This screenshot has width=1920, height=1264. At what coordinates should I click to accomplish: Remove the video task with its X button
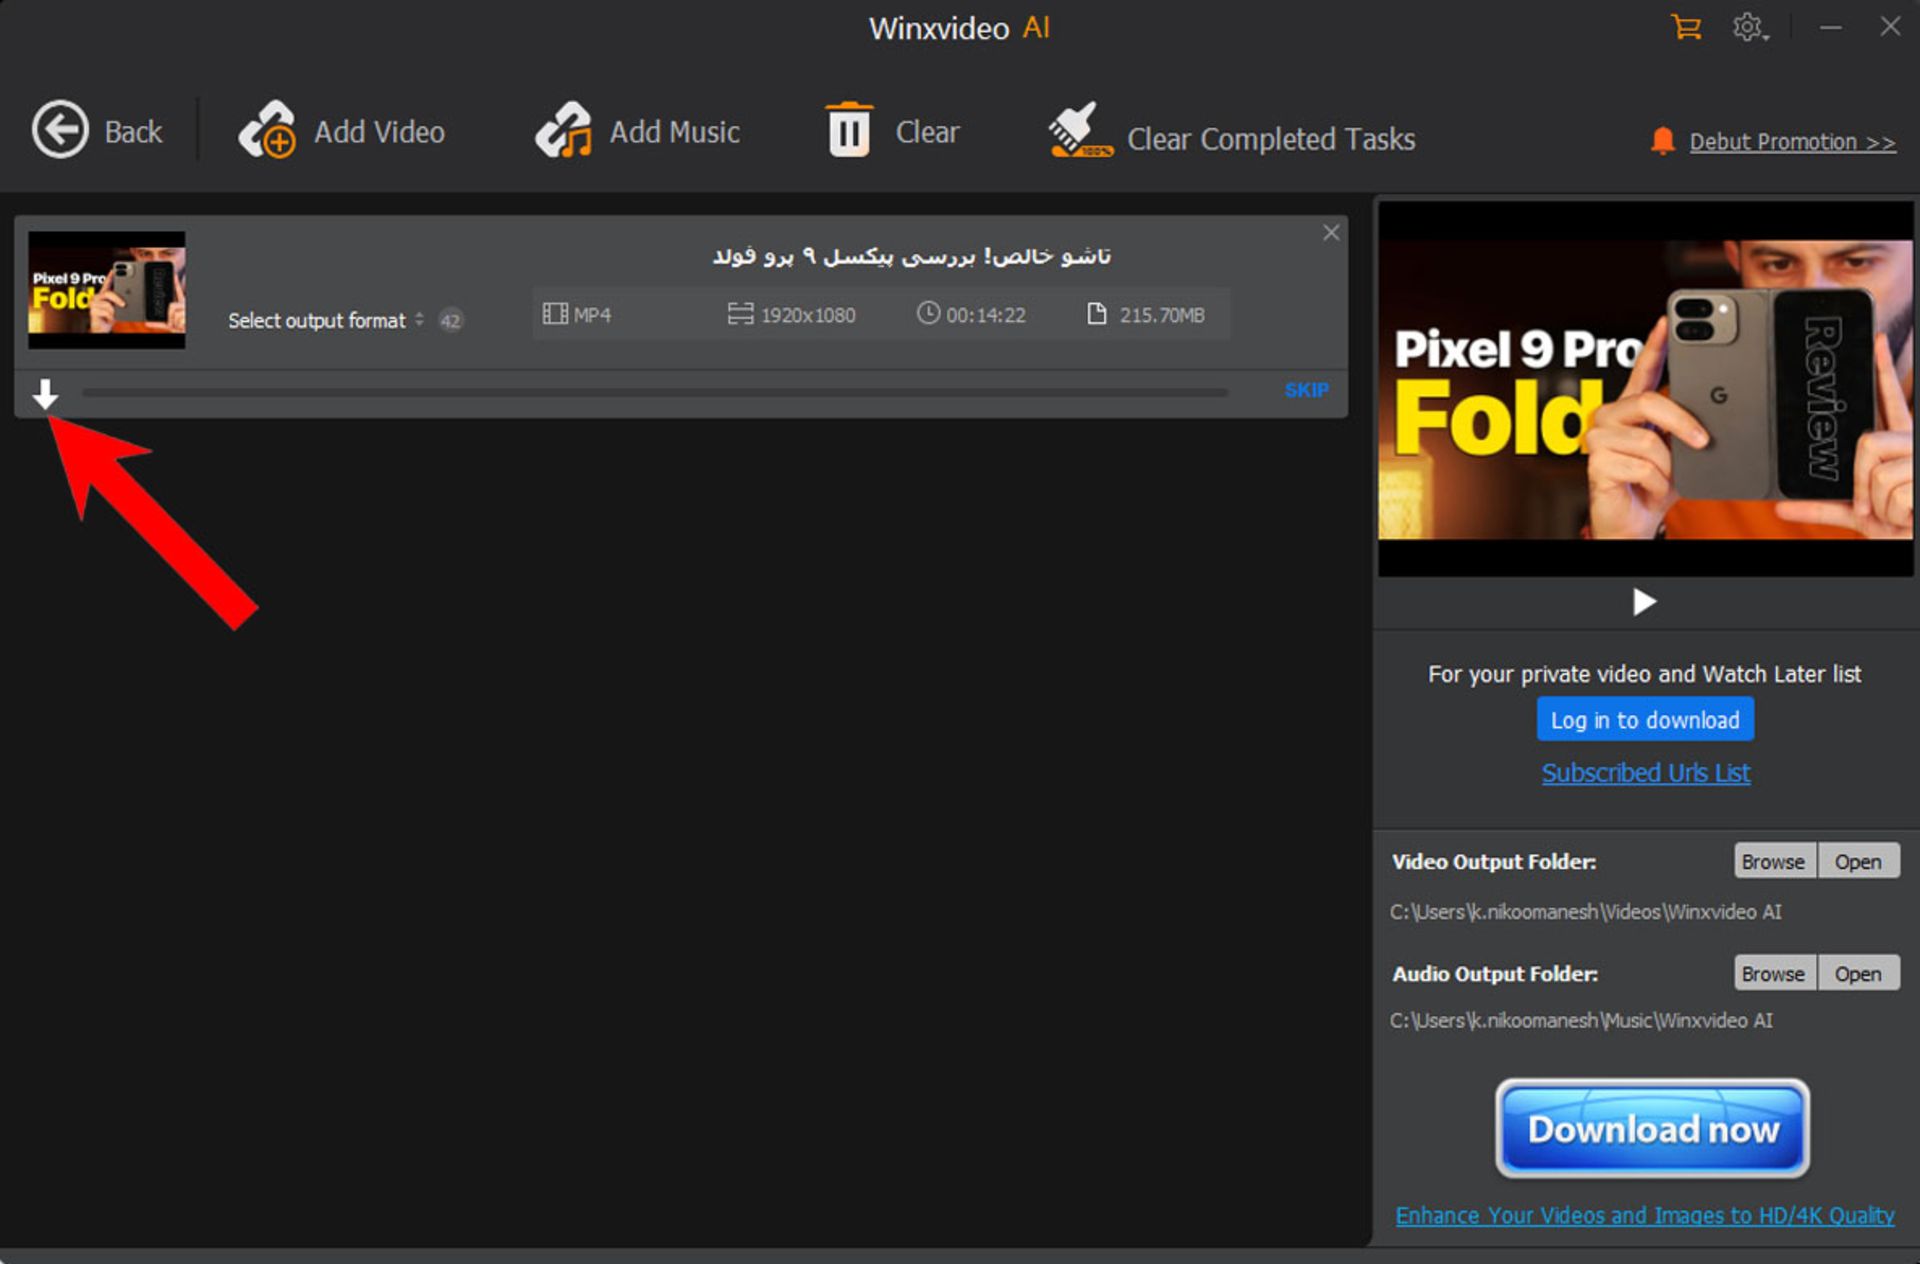1331,233
